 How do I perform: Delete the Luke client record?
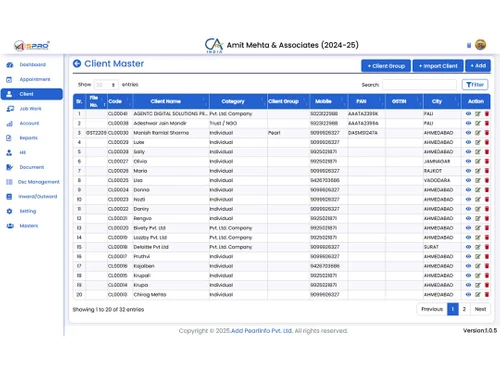click(x=487, y=142)
